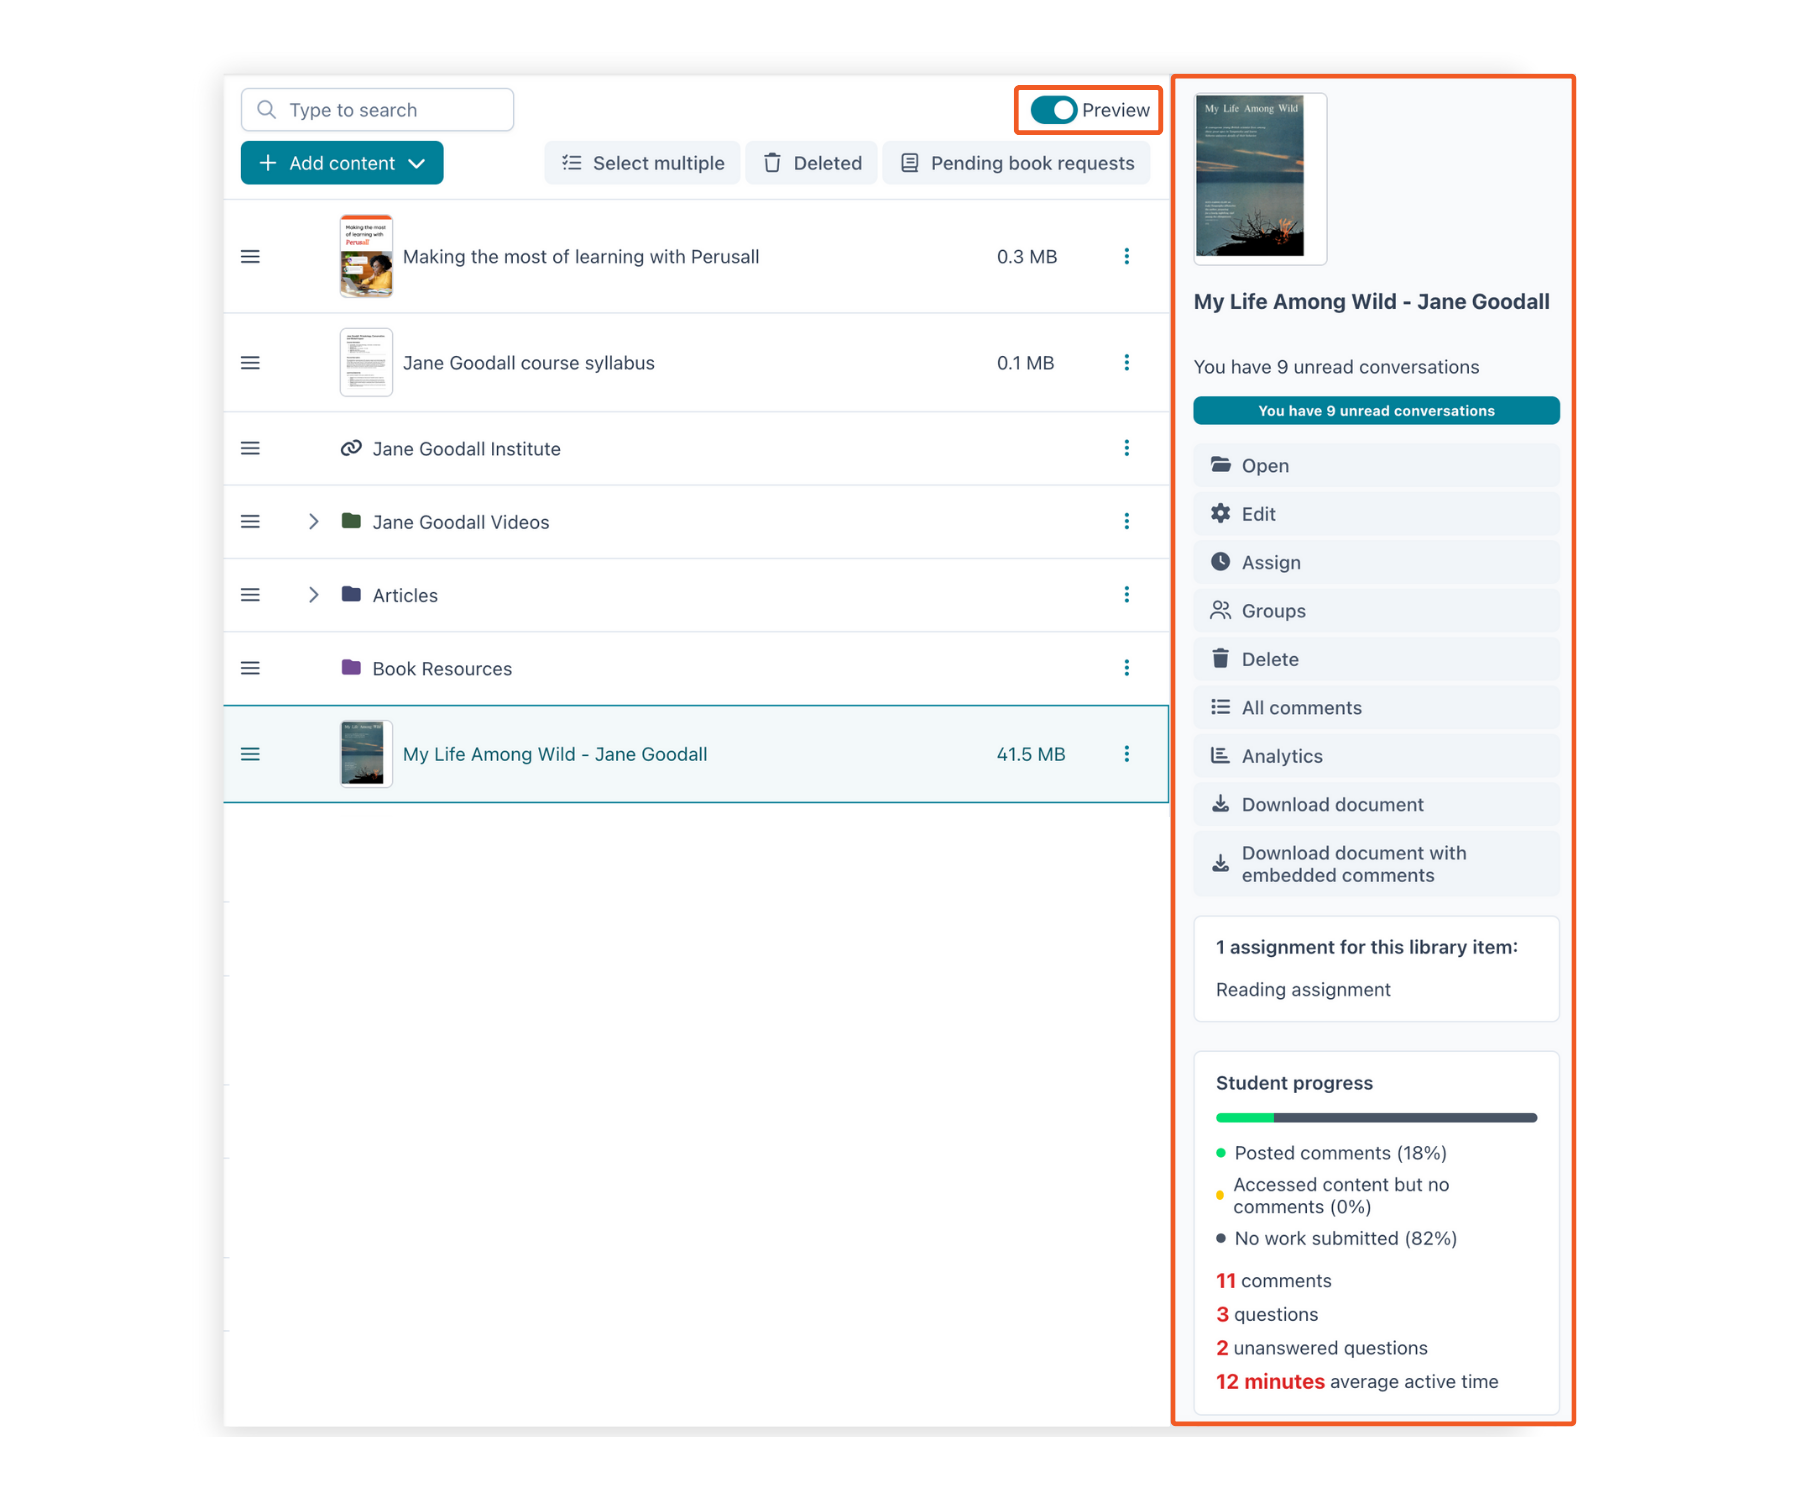Click the Student progress bar
The height and width of the screenshot is (1500, 1800).
click(x=1376, y=1117)
